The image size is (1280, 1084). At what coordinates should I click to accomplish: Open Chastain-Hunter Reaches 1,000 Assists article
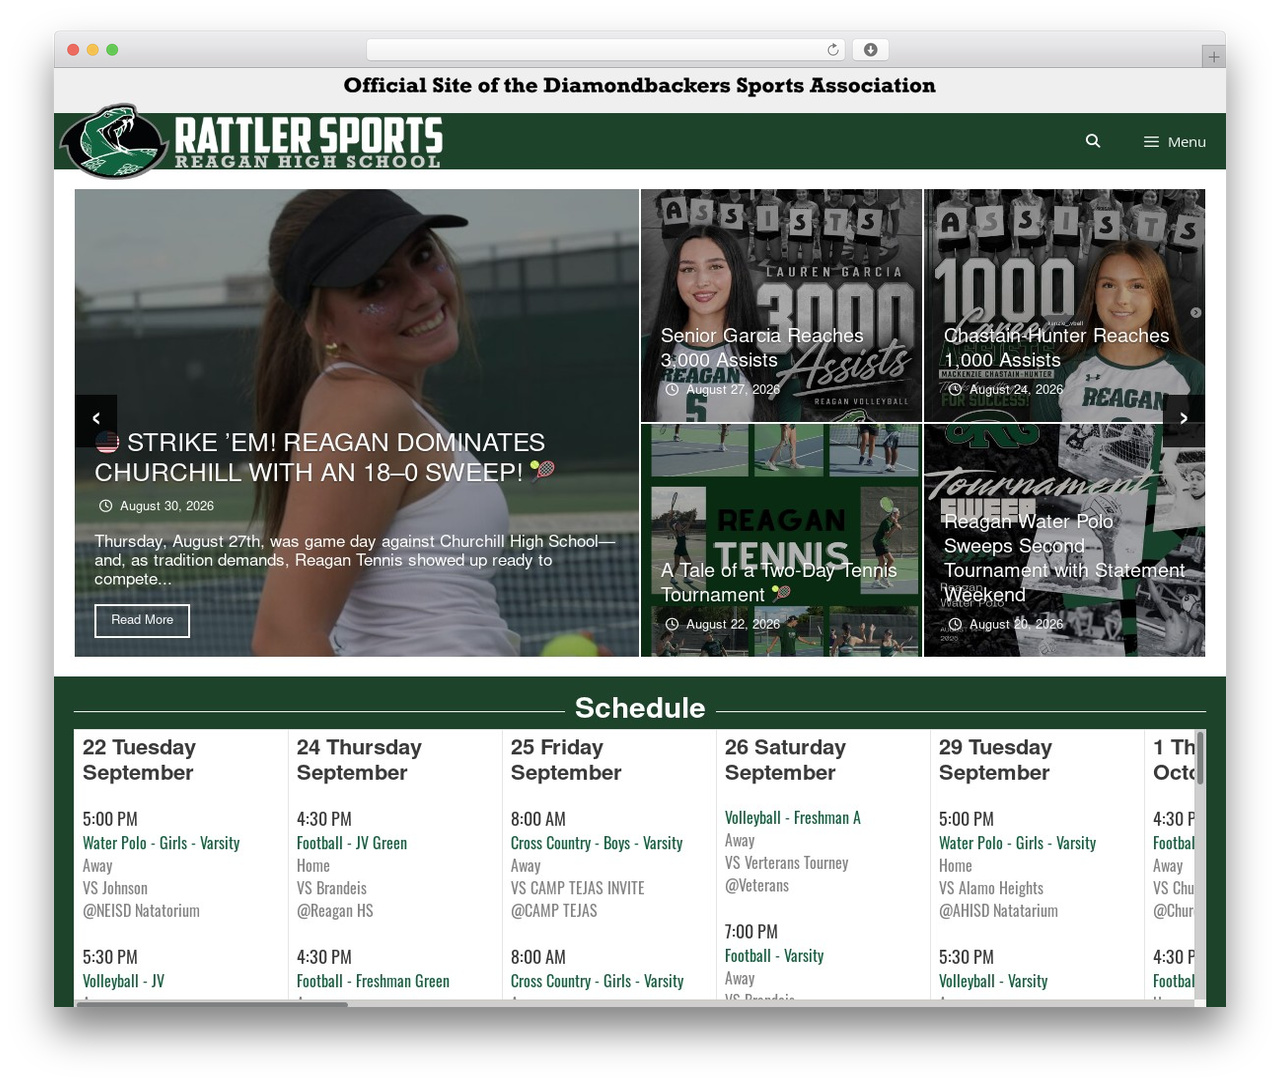[1056, 348]
